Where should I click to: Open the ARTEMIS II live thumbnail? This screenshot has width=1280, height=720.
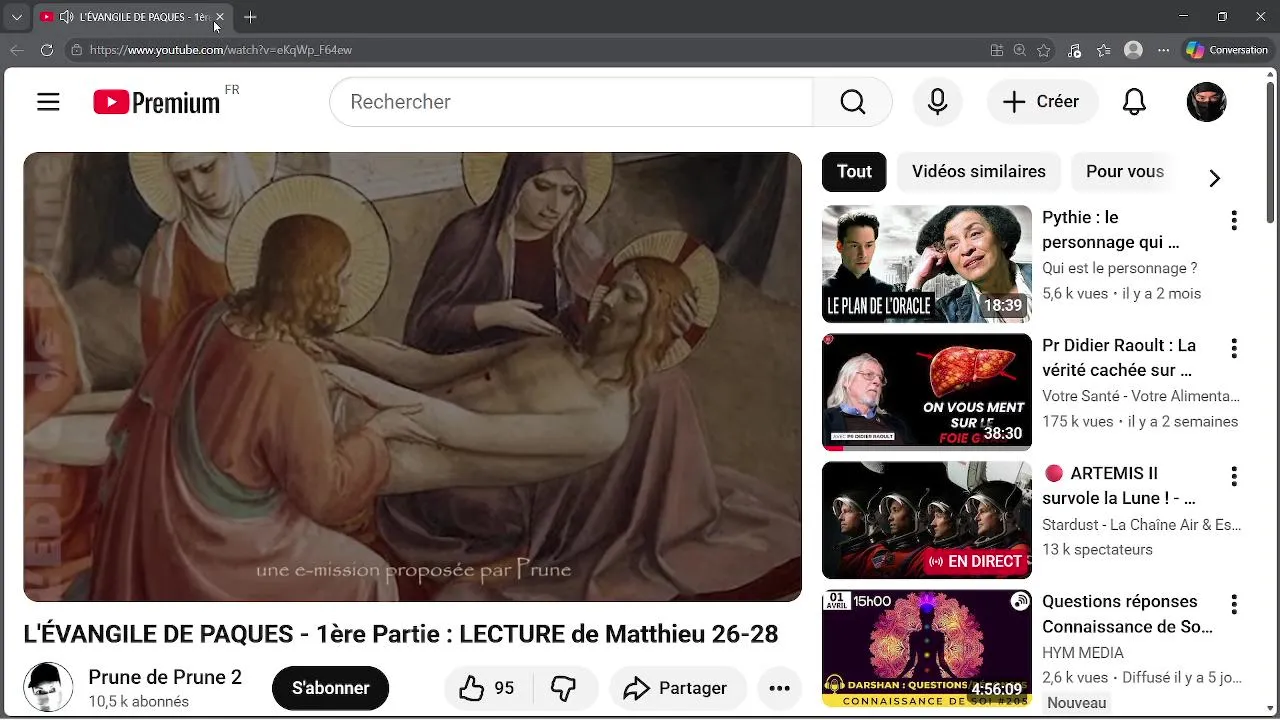[x=927, y=520]
